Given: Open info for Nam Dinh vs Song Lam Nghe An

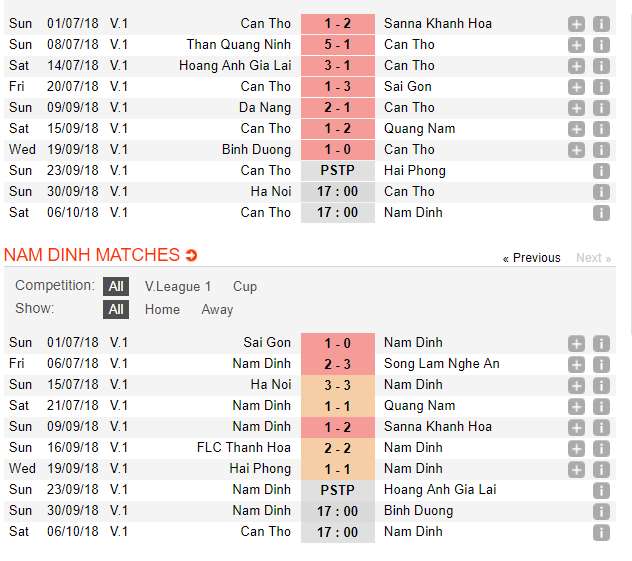Looking at the screenshot, I should tap(601, 363).
